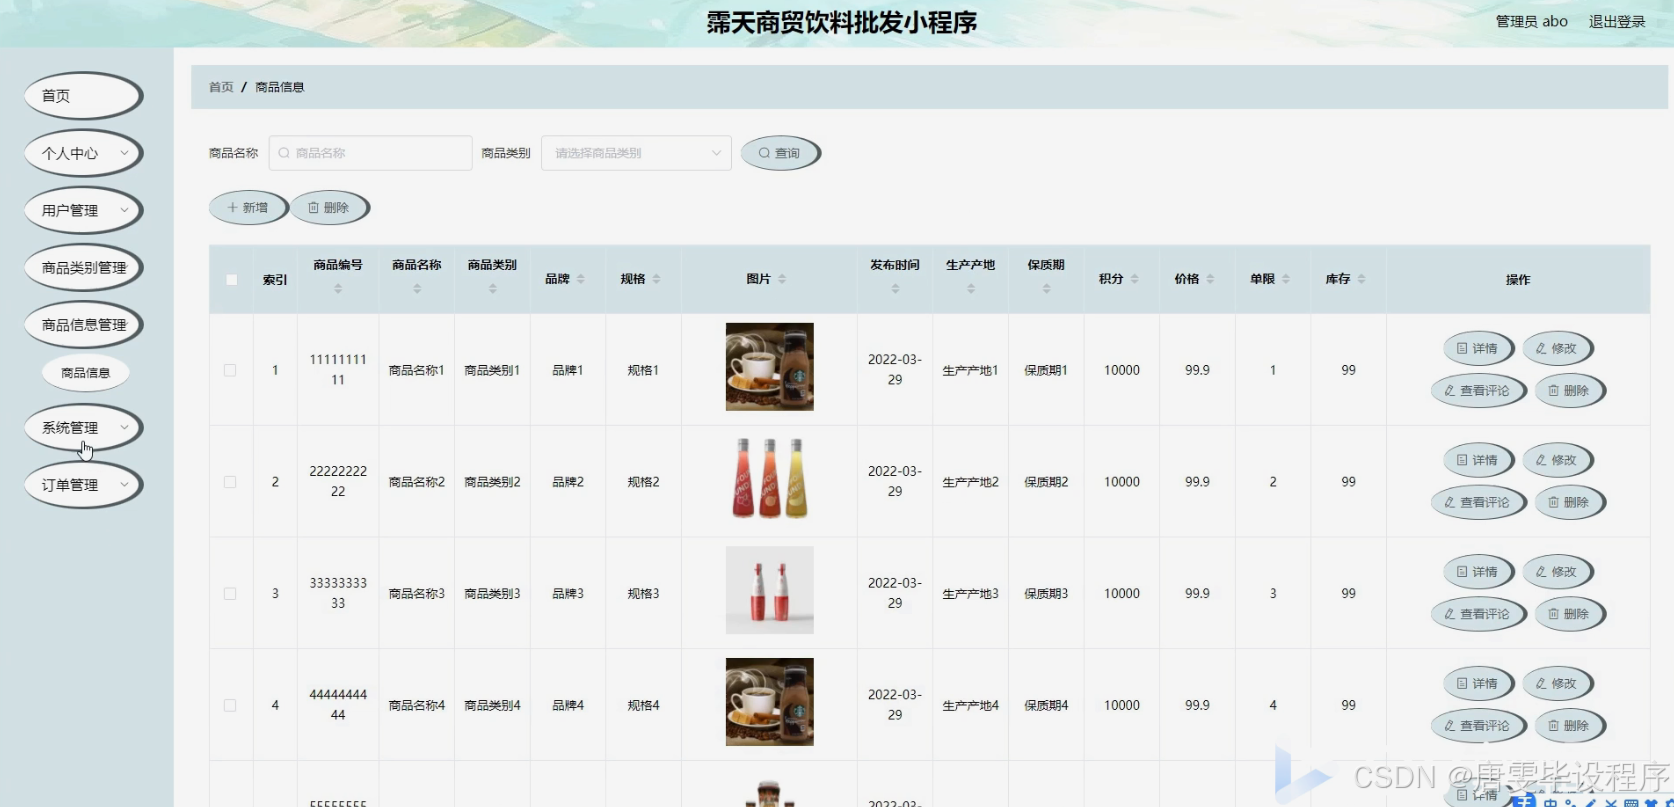This screenshot has width=1674, height=807.
Task: Open 查看评论 for 商品名称4 row
Action: point(1477,726)
